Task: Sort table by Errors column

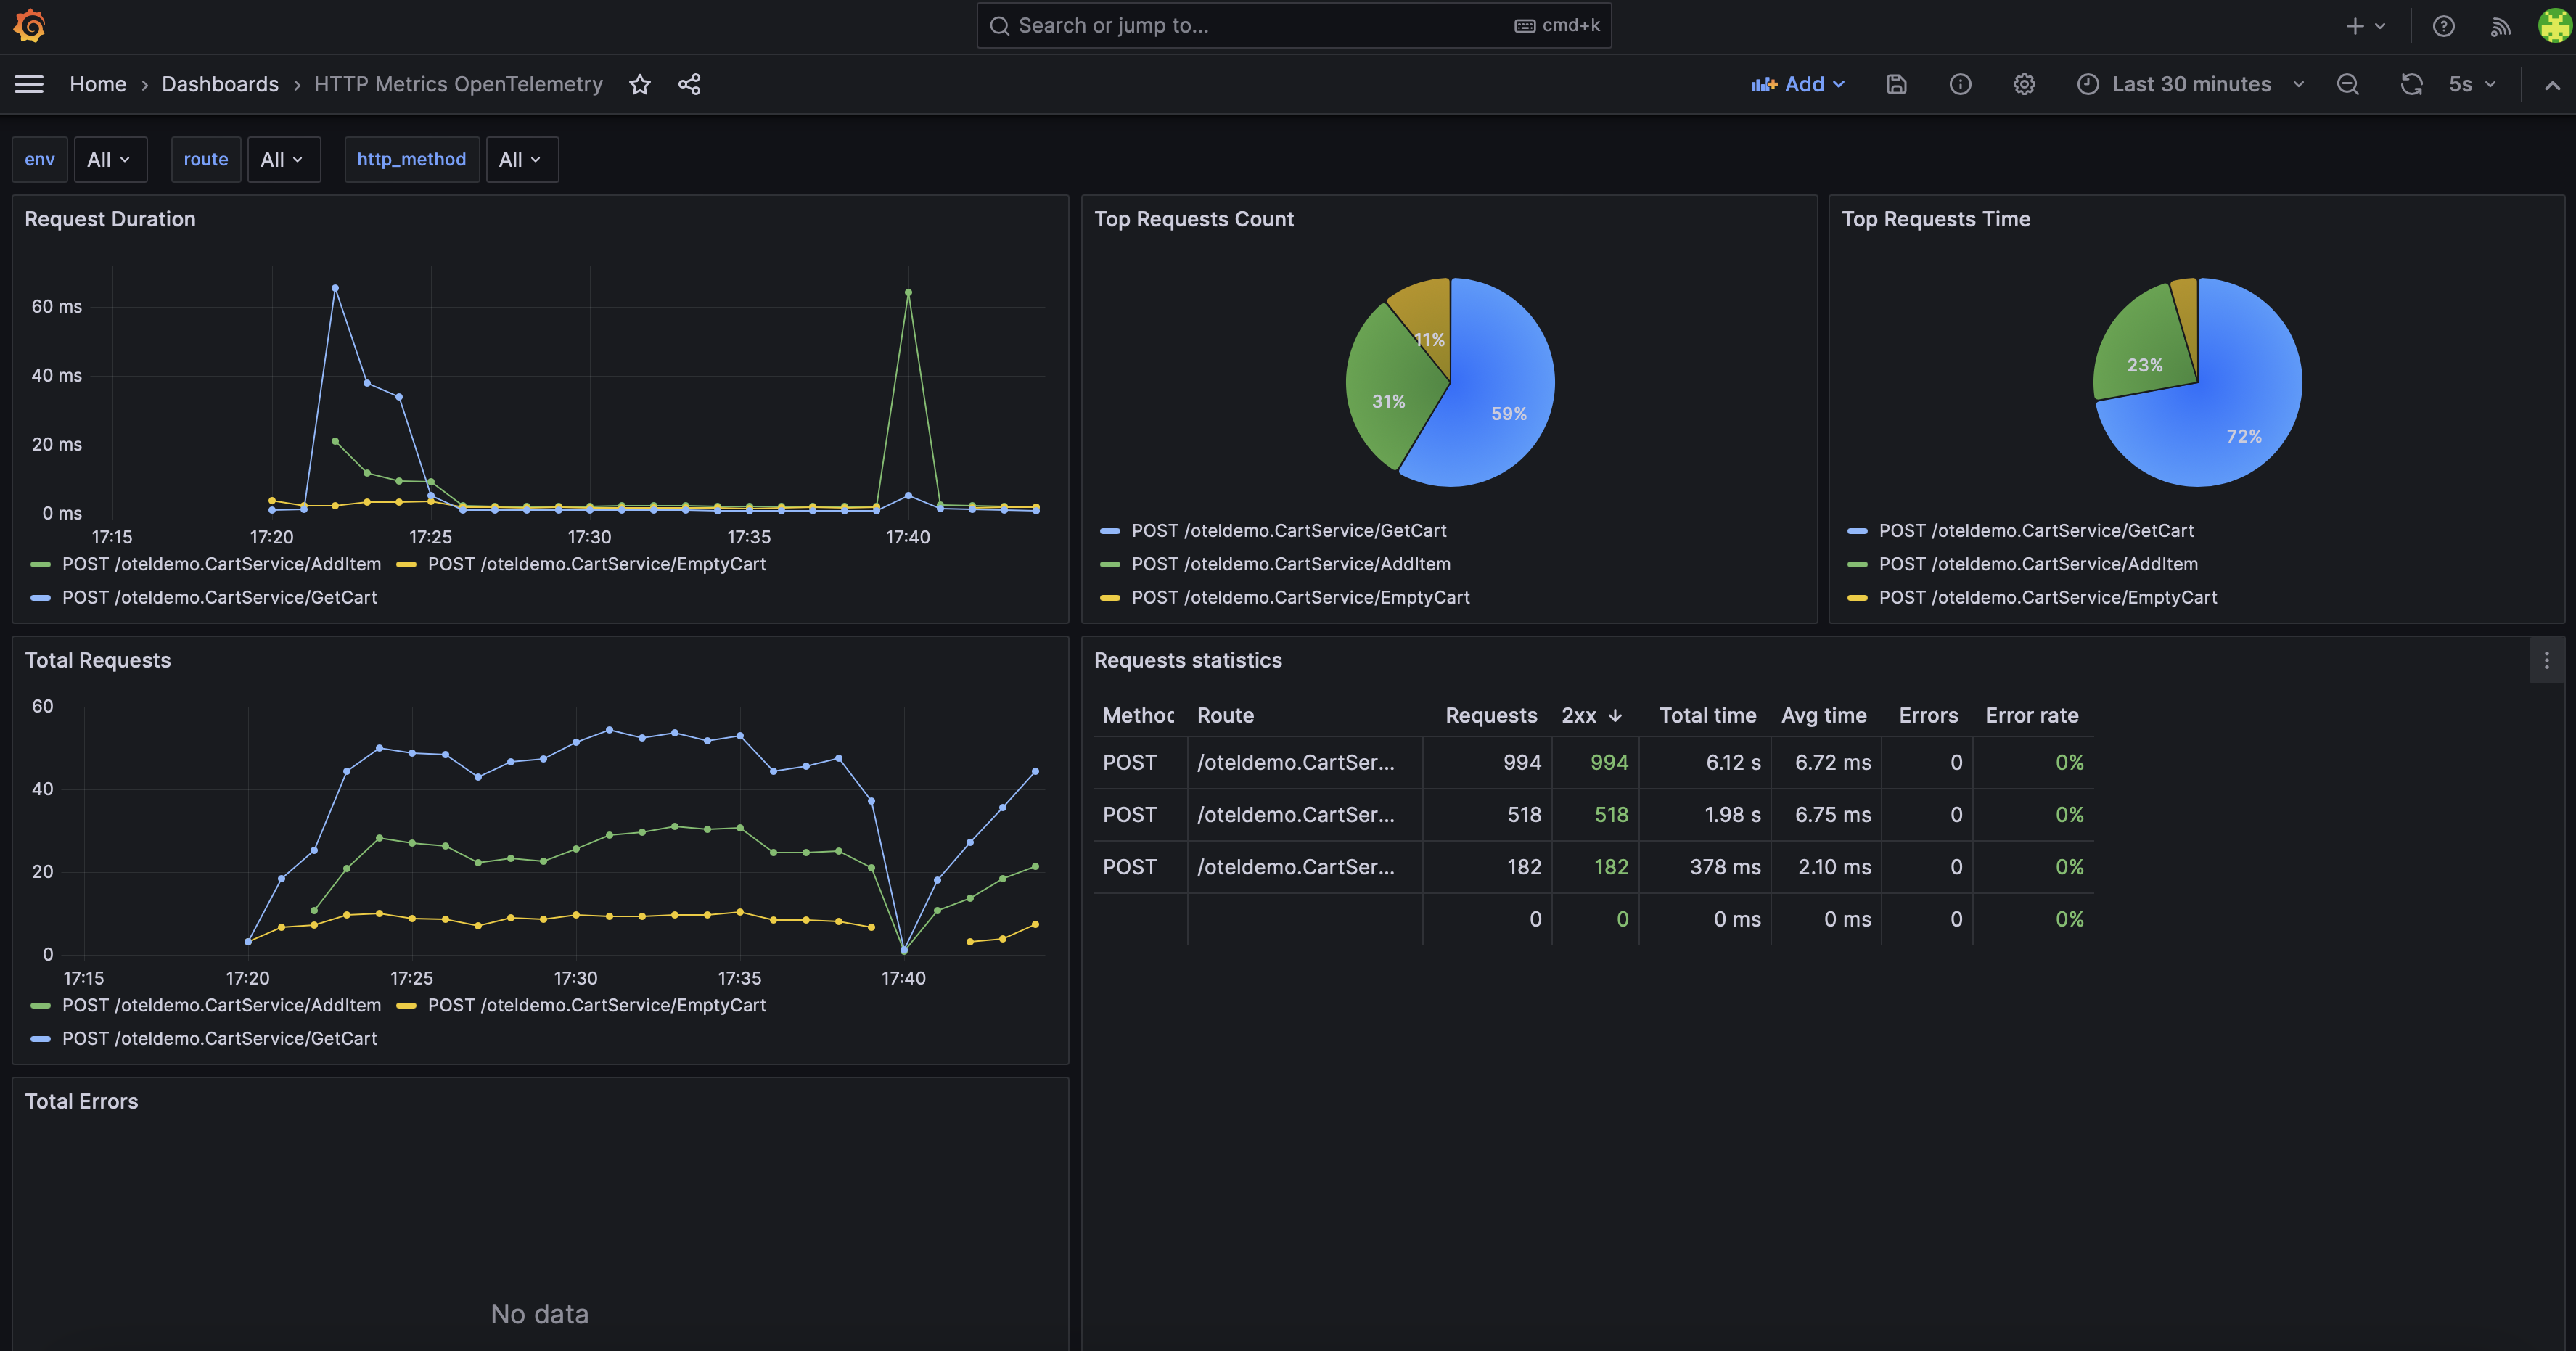Action: (x=1928, y=715)
